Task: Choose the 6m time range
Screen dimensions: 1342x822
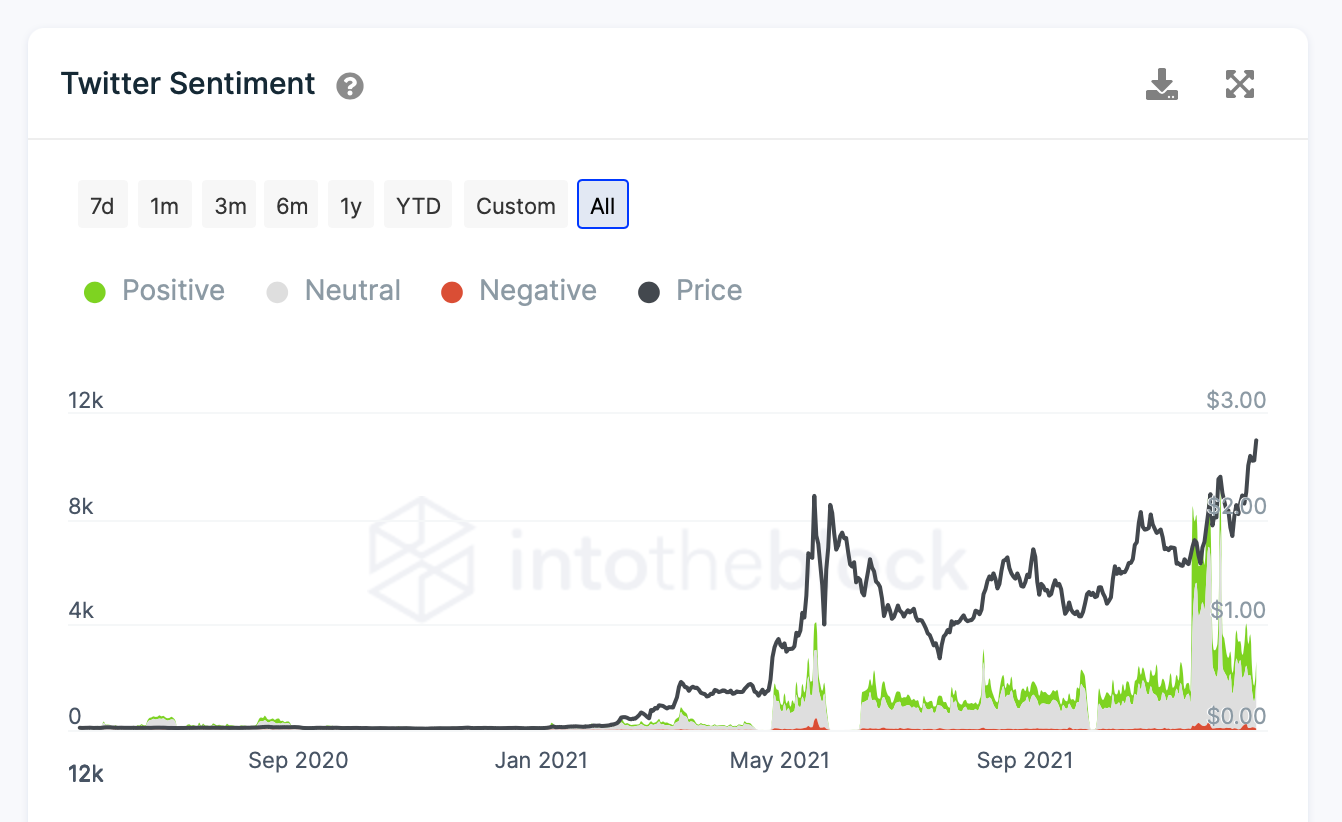Action: pos(292,205)
